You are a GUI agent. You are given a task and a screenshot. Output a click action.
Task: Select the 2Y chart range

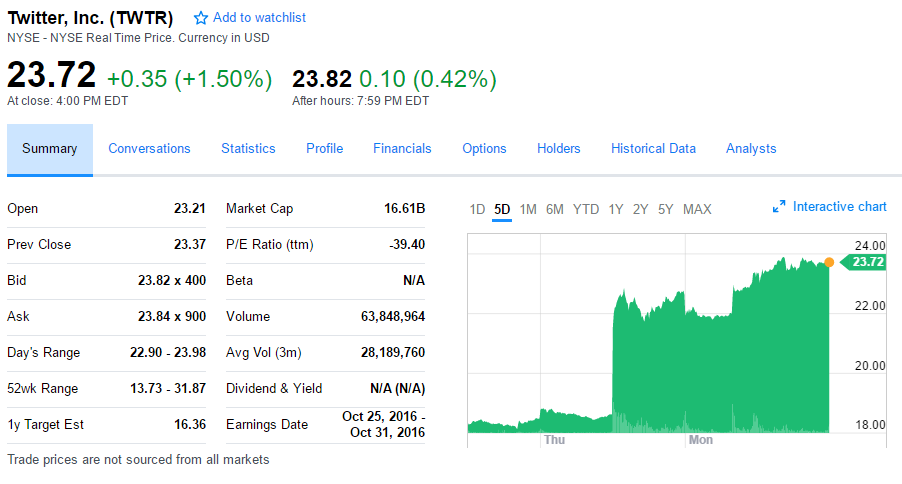(640, 209)
